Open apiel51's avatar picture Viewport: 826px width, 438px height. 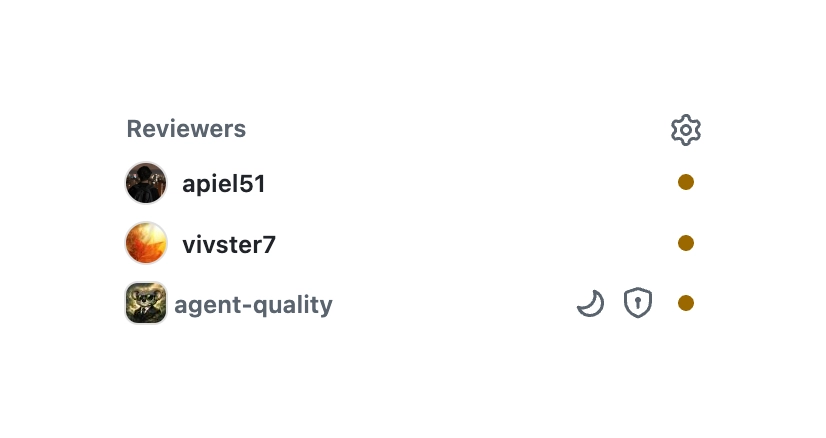pos(146,183)
